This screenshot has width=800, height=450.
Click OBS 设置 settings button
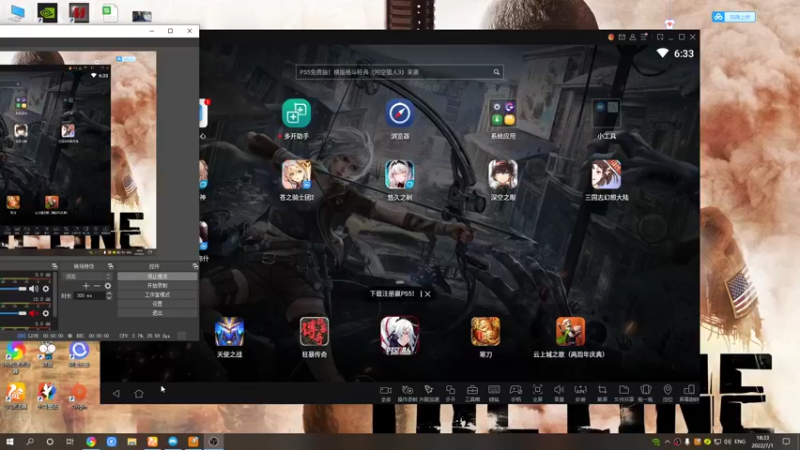[157, 304]
